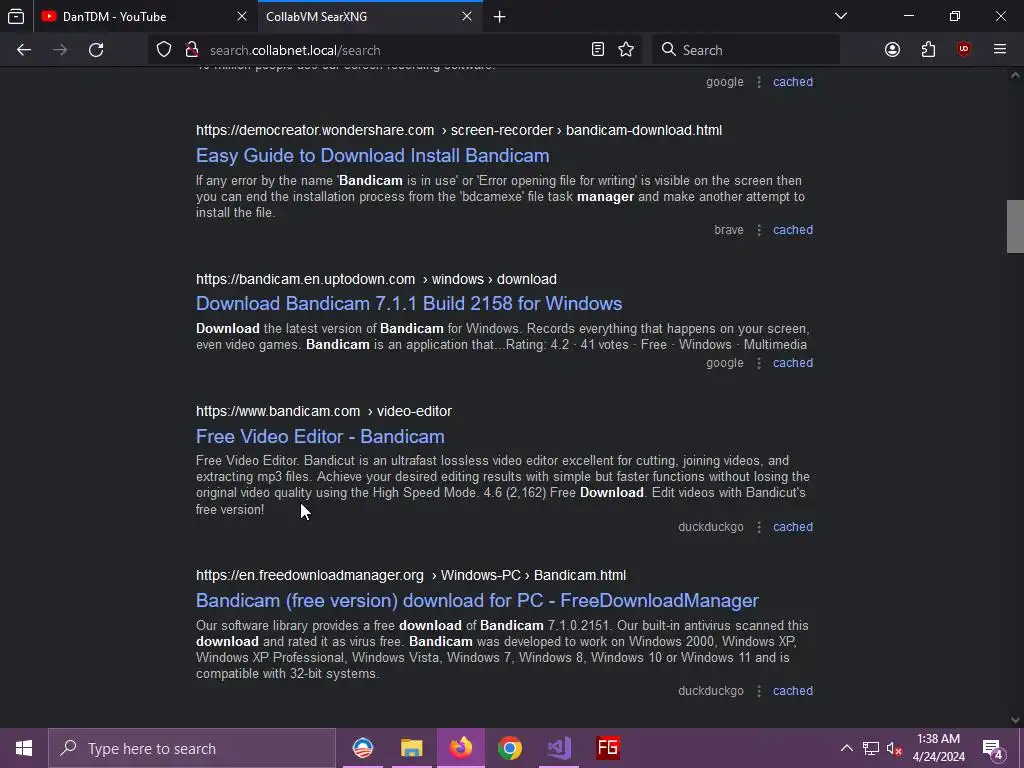Image resolution: width=1024 pixels, height=768 pixels.
Task: Go back to the previous page
Action: tap(24, 50)
